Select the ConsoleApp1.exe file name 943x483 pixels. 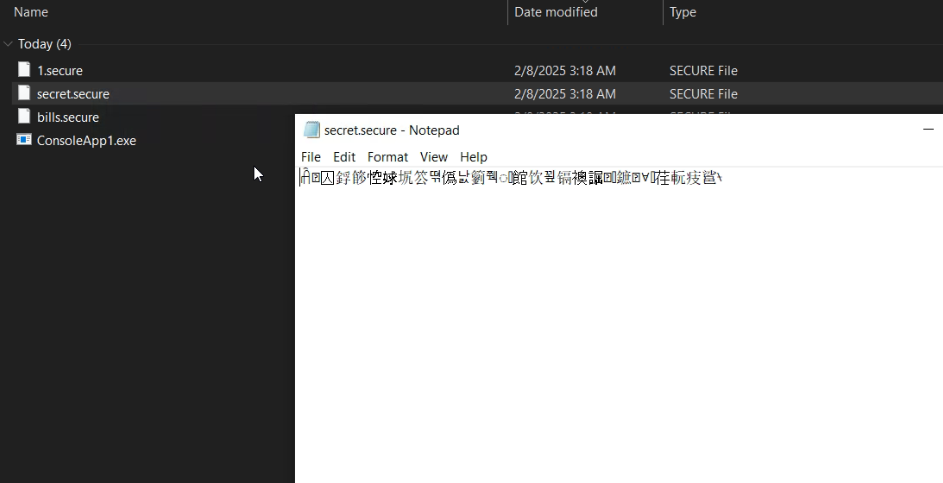pos(87,141)
